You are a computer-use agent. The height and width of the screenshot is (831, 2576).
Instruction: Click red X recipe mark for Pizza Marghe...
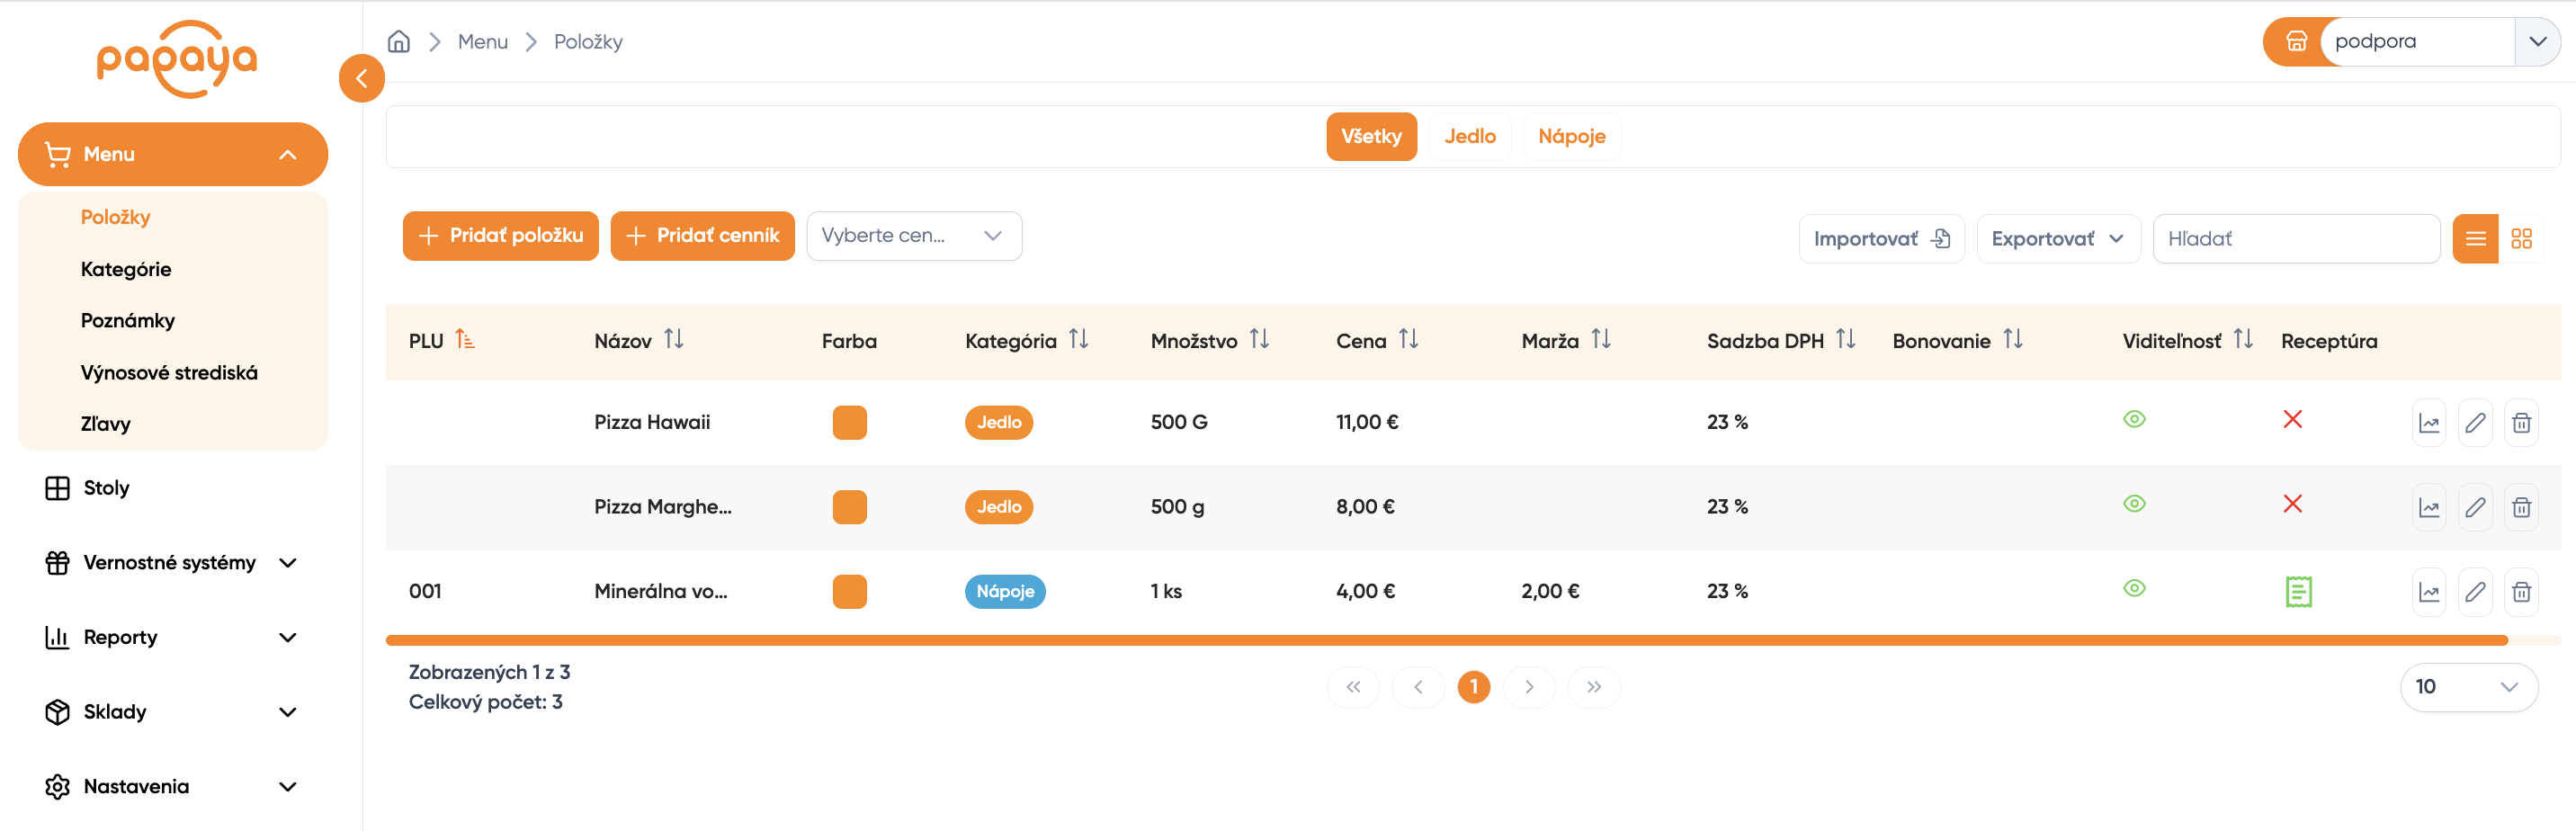point(2292,503)
